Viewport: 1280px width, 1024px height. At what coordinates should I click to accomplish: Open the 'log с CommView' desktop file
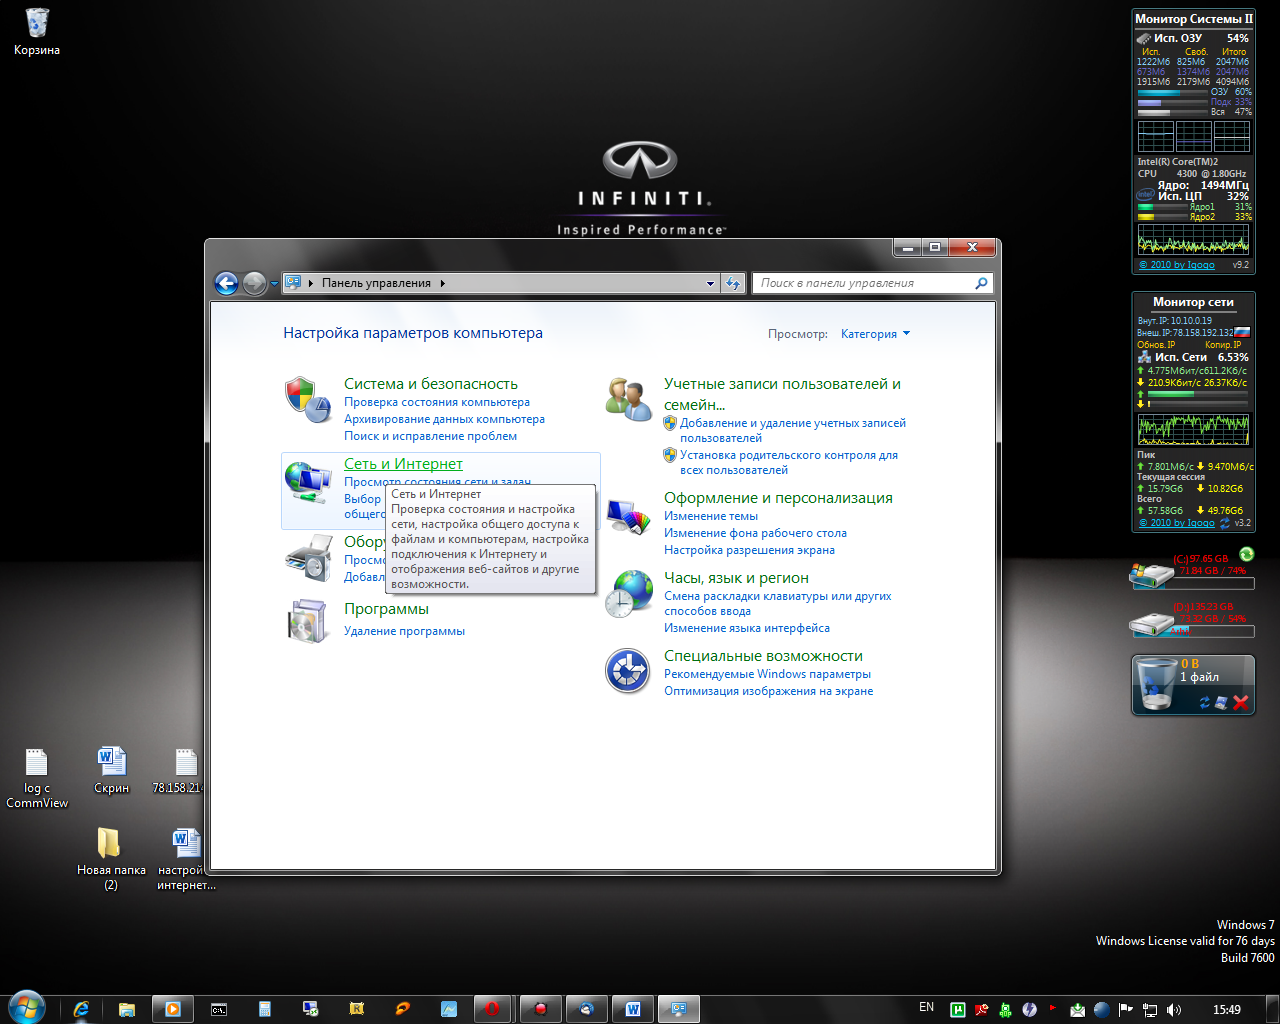pyautogui.click(x=37, y=778)
